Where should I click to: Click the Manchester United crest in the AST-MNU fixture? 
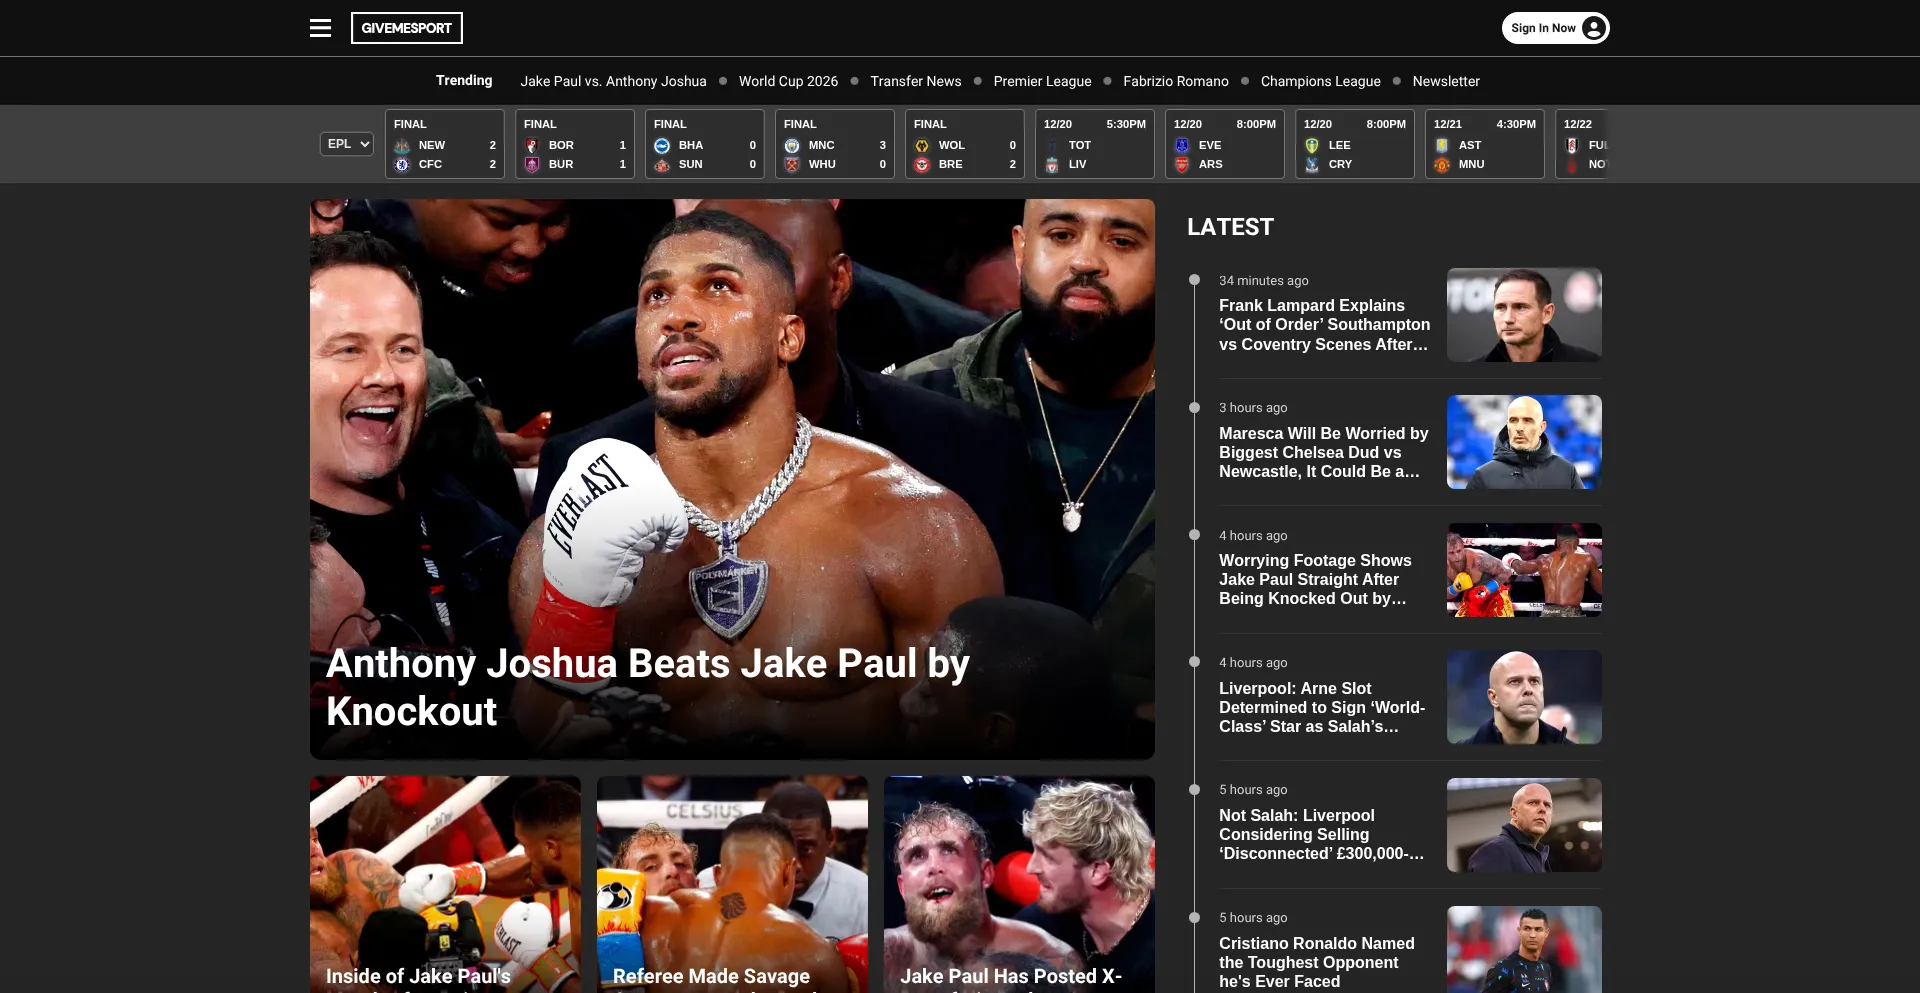click(x=1442, y=164)
